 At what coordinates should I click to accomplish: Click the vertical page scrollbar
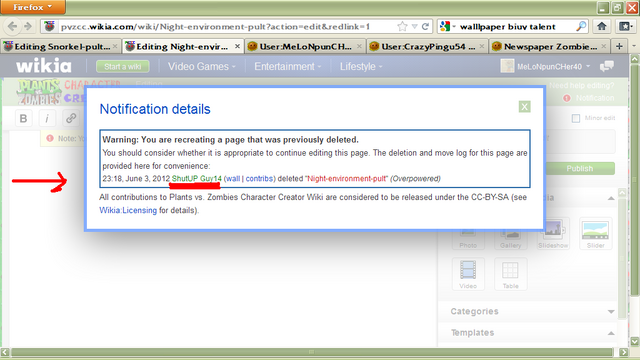(634, 180)
